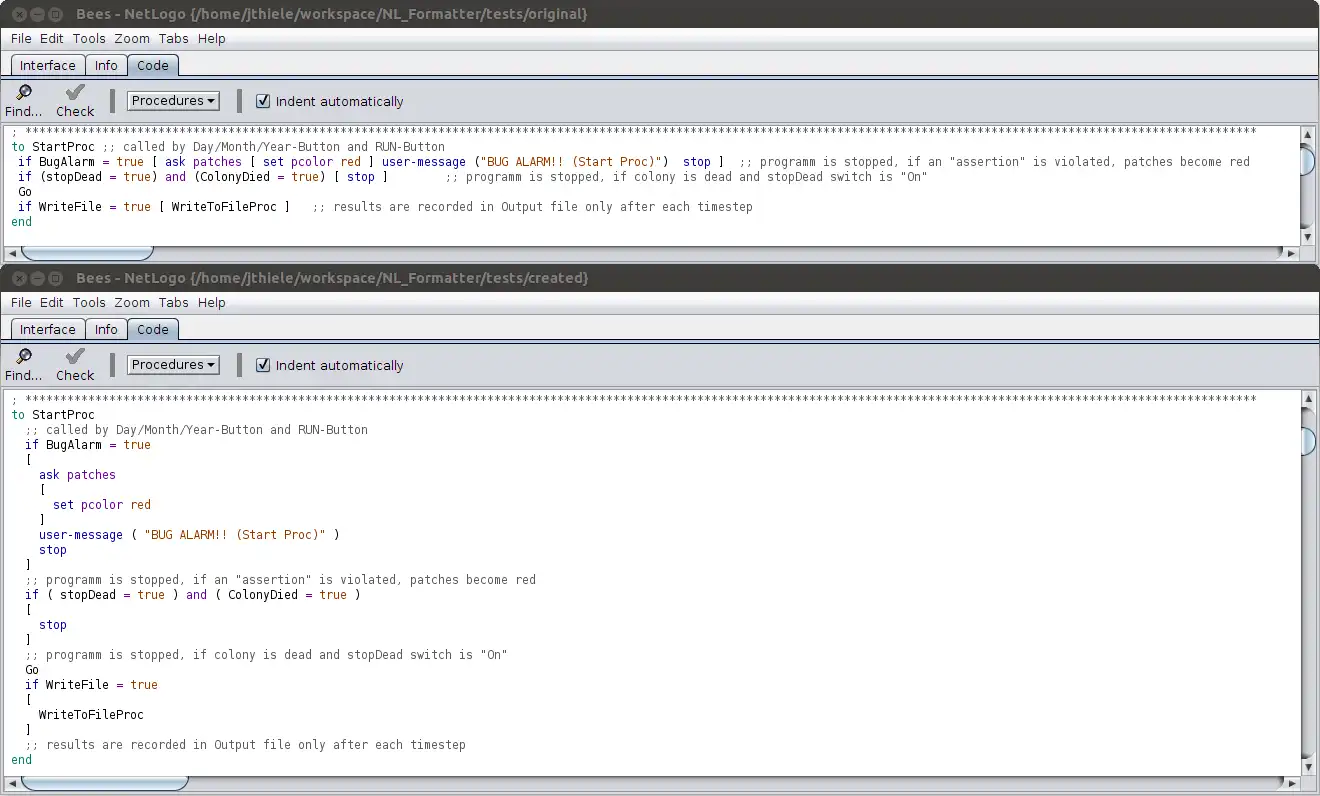Click "set pcolor red" line in created window

coord(102,505)
